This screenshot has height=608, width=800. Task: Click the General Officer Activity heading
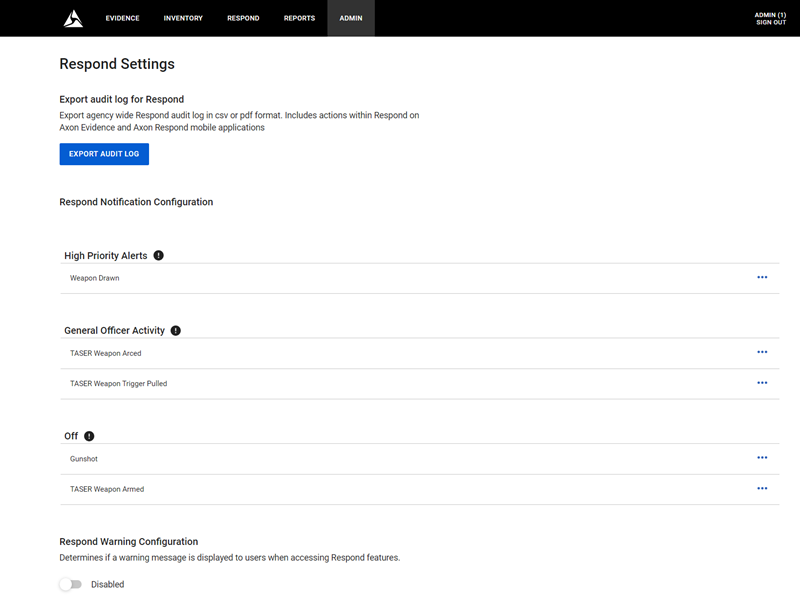click(x=115, y=331)
